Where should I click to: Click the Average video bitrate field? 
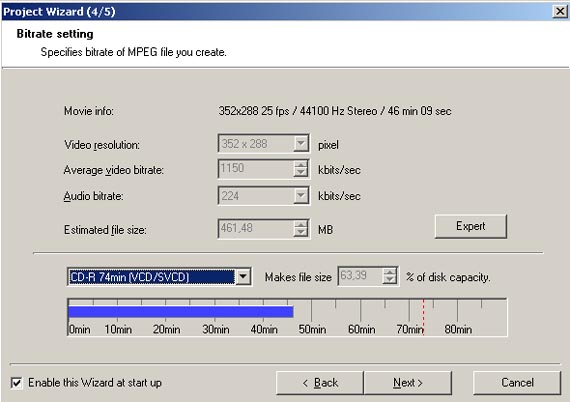pos(256,169)
